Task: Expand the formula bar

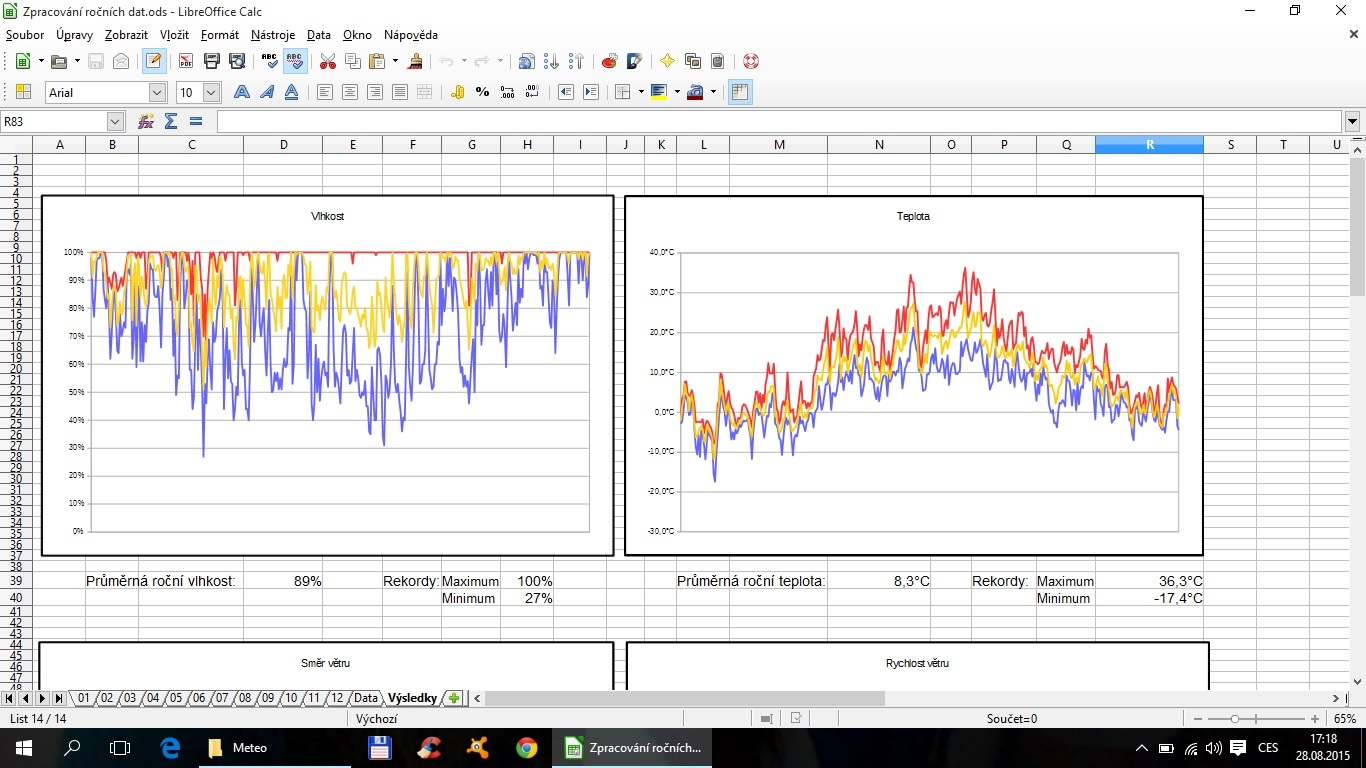Action: pyautogui.click(x=1353, y=121)
